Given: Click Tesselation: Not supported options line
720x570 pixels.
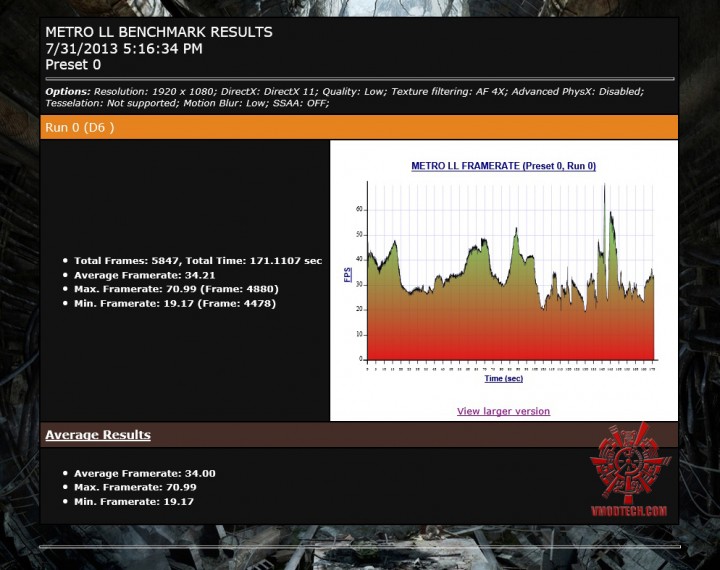Looking at the screenshot, I should click(187, 103).
